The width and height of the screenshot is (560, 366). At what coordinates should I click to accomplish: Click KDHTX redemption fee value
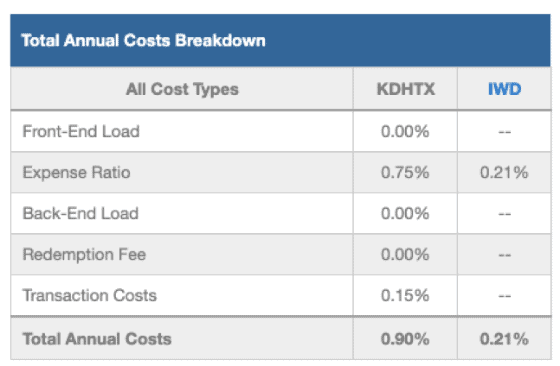point(405,255)
